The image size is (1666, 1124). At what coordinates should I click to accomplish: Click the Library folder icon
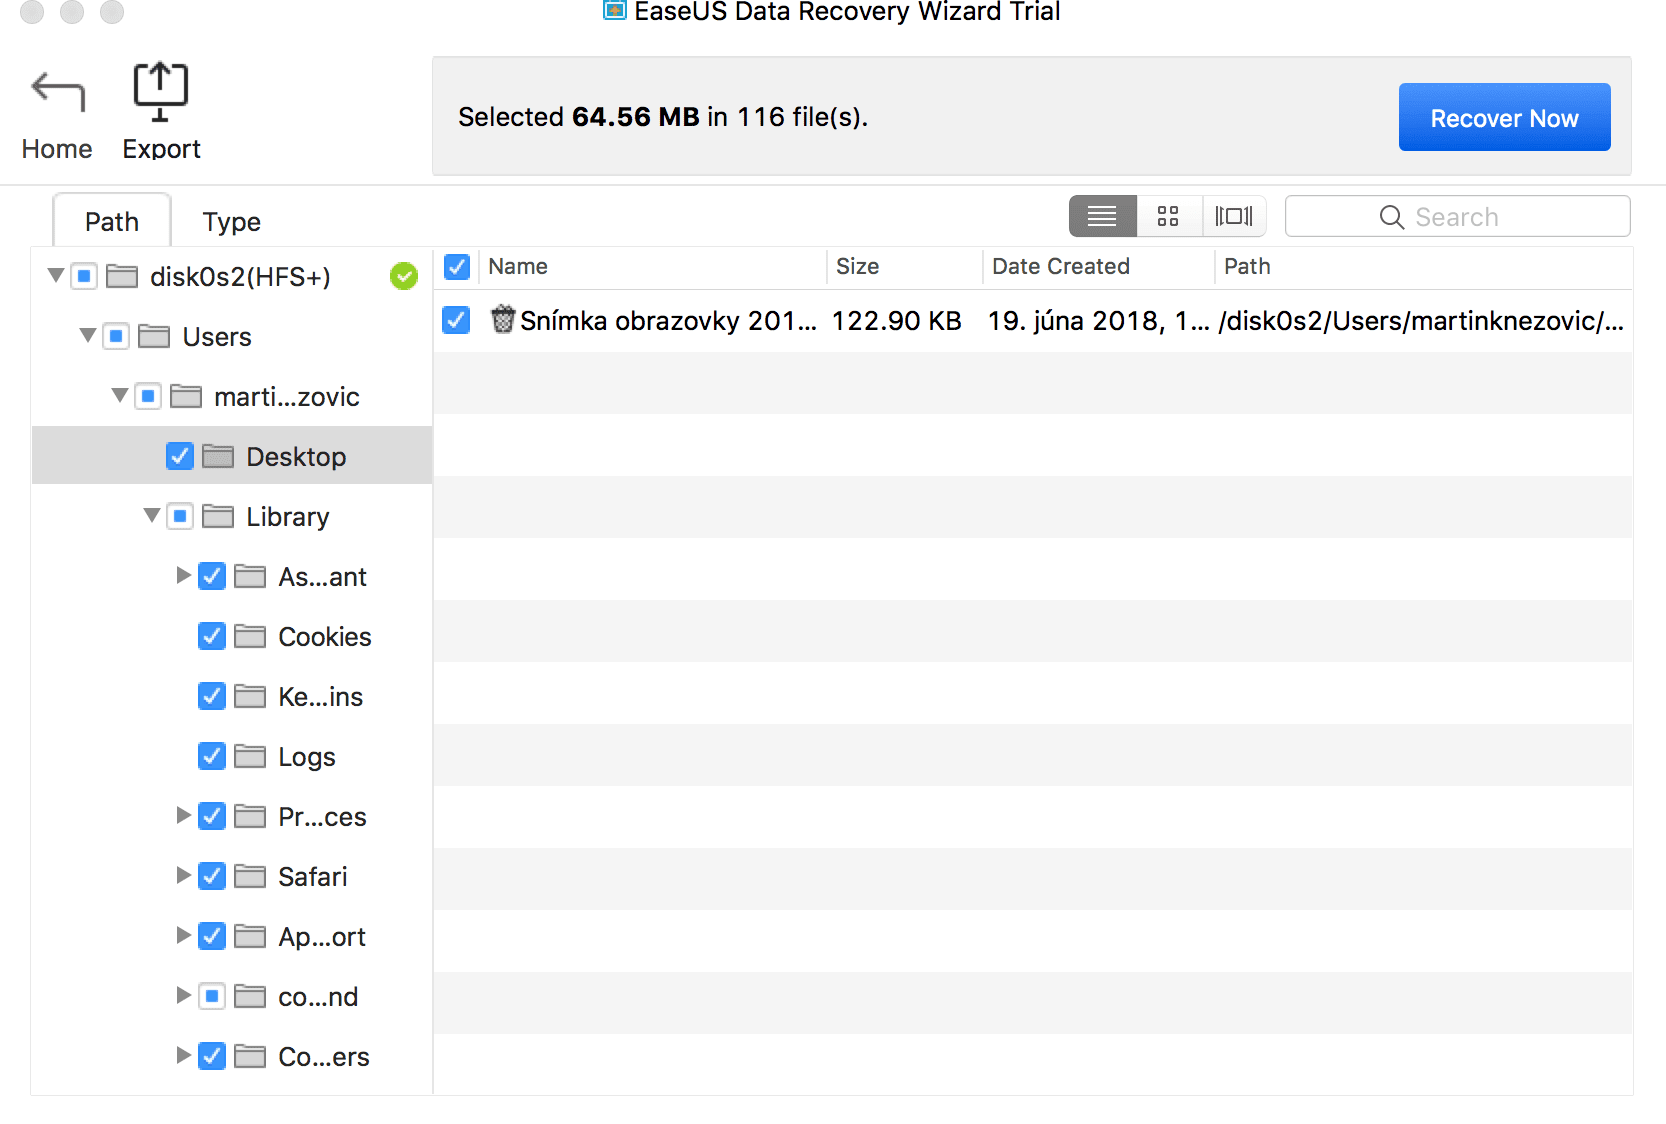pos(218,516)
